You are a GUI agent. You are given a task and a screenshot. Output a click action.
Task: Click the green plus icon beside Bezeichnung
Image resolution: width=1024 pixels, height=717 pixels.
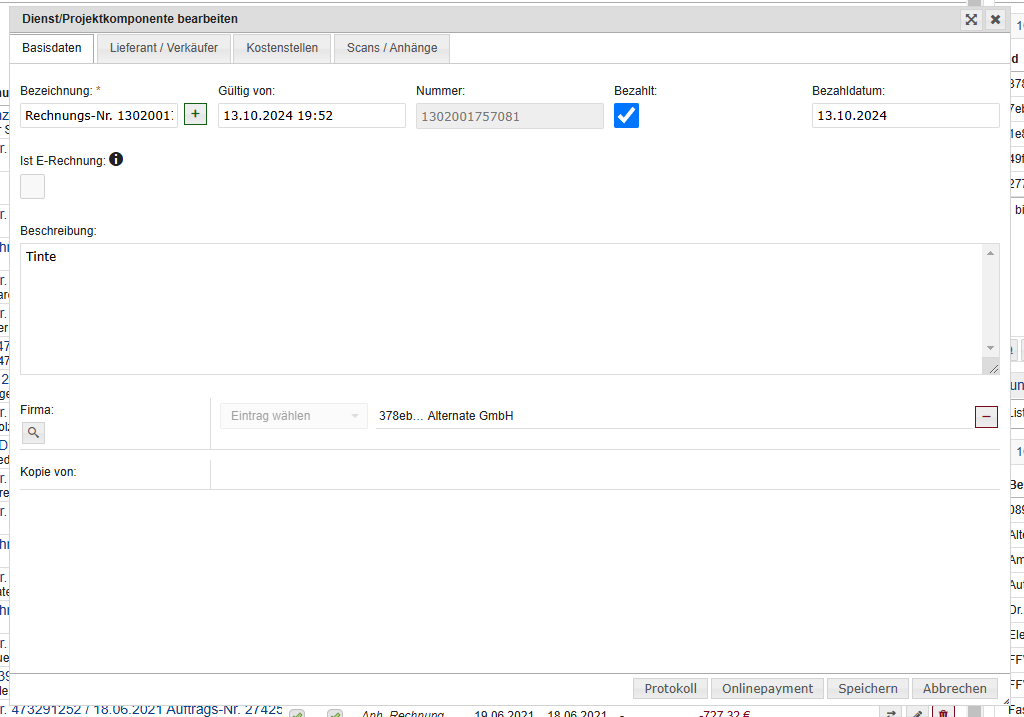pos(195,115)
